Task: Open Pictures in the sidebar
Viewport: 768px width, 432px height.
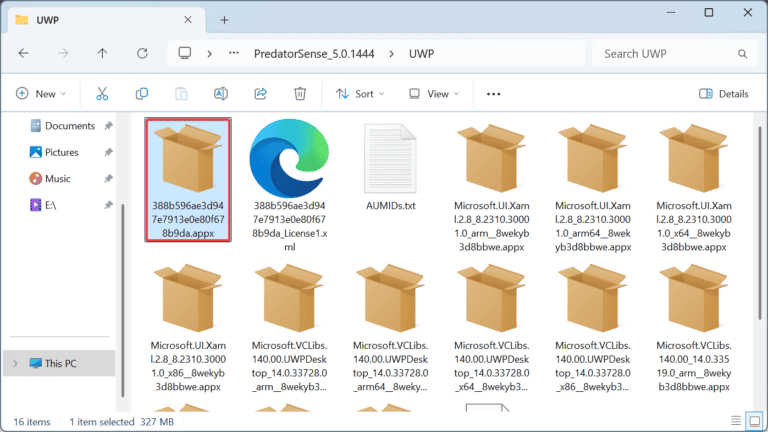Action: click(x=62, y=152)
